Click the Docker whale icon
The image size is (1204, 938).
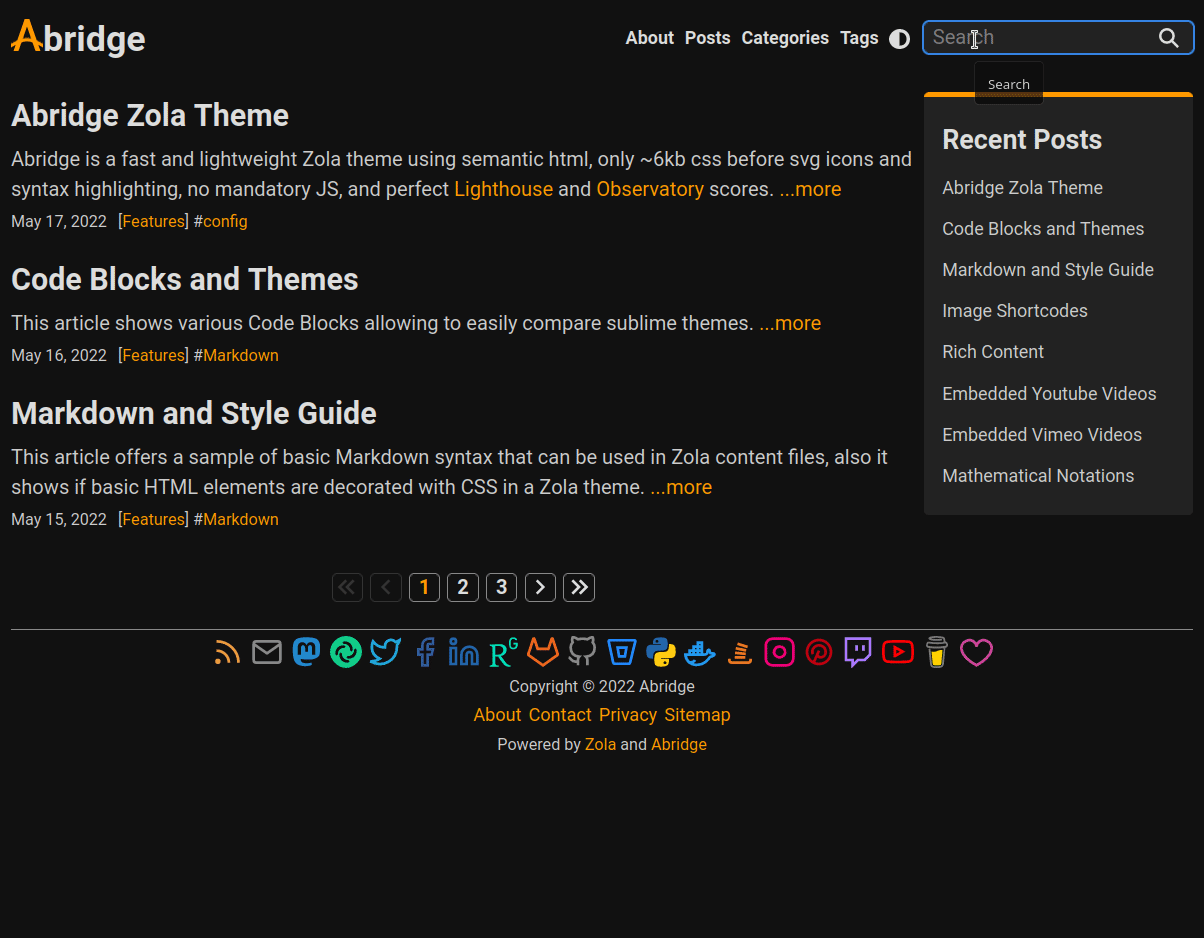click(x=700, y=654)
